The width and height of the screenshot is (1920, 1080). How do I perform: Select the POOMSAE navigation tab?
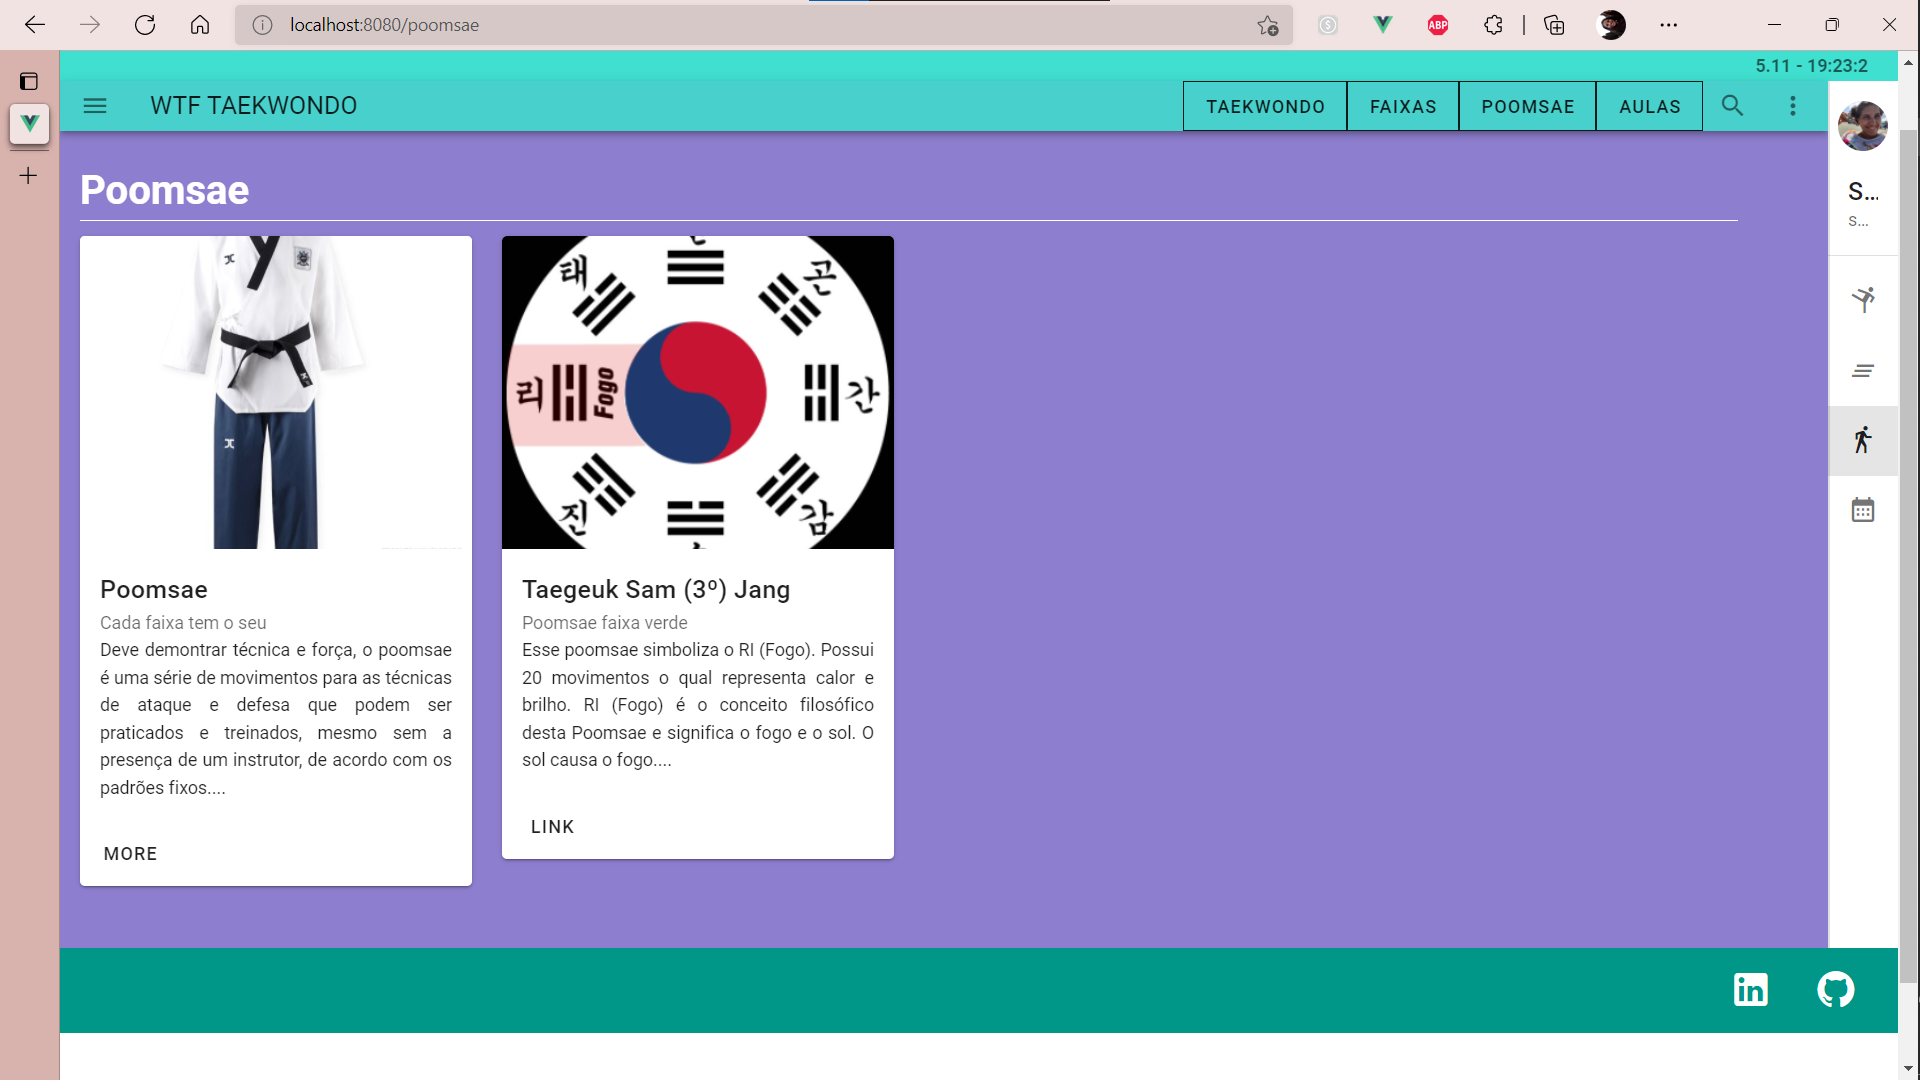pos(1527,107)
